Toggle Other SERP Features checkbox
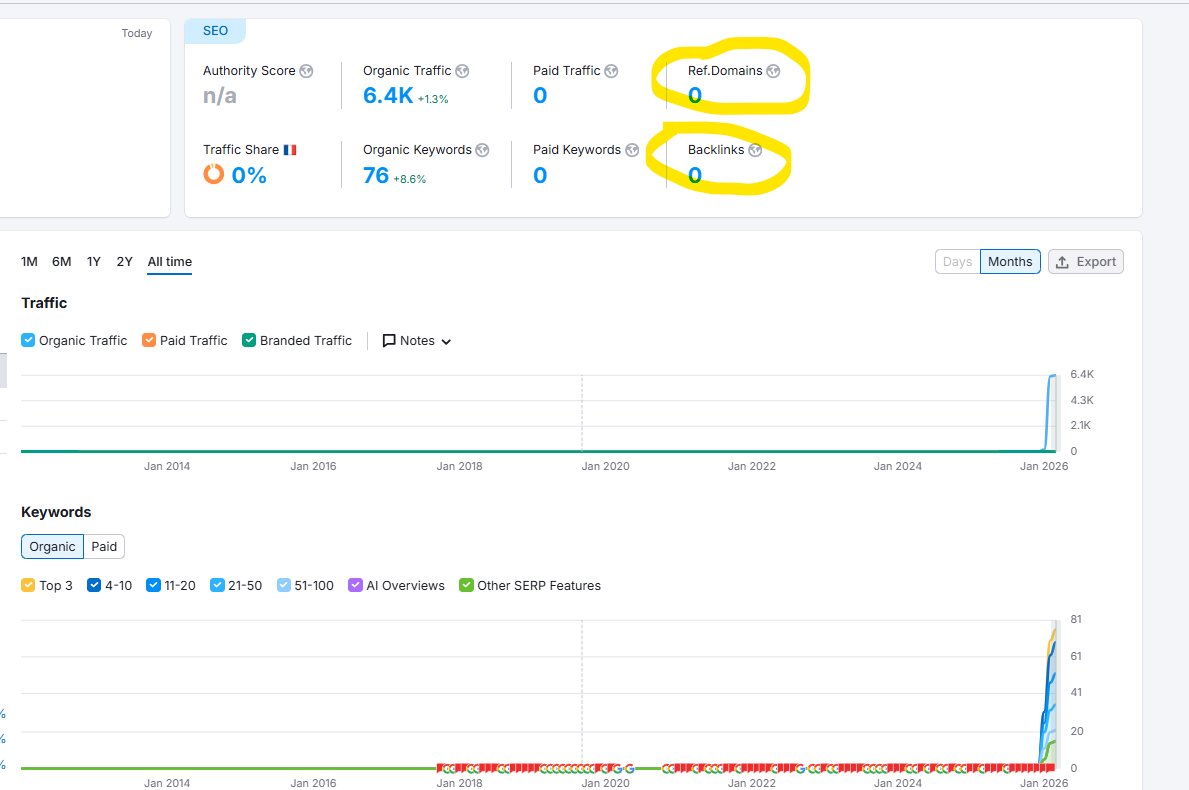 466,585
